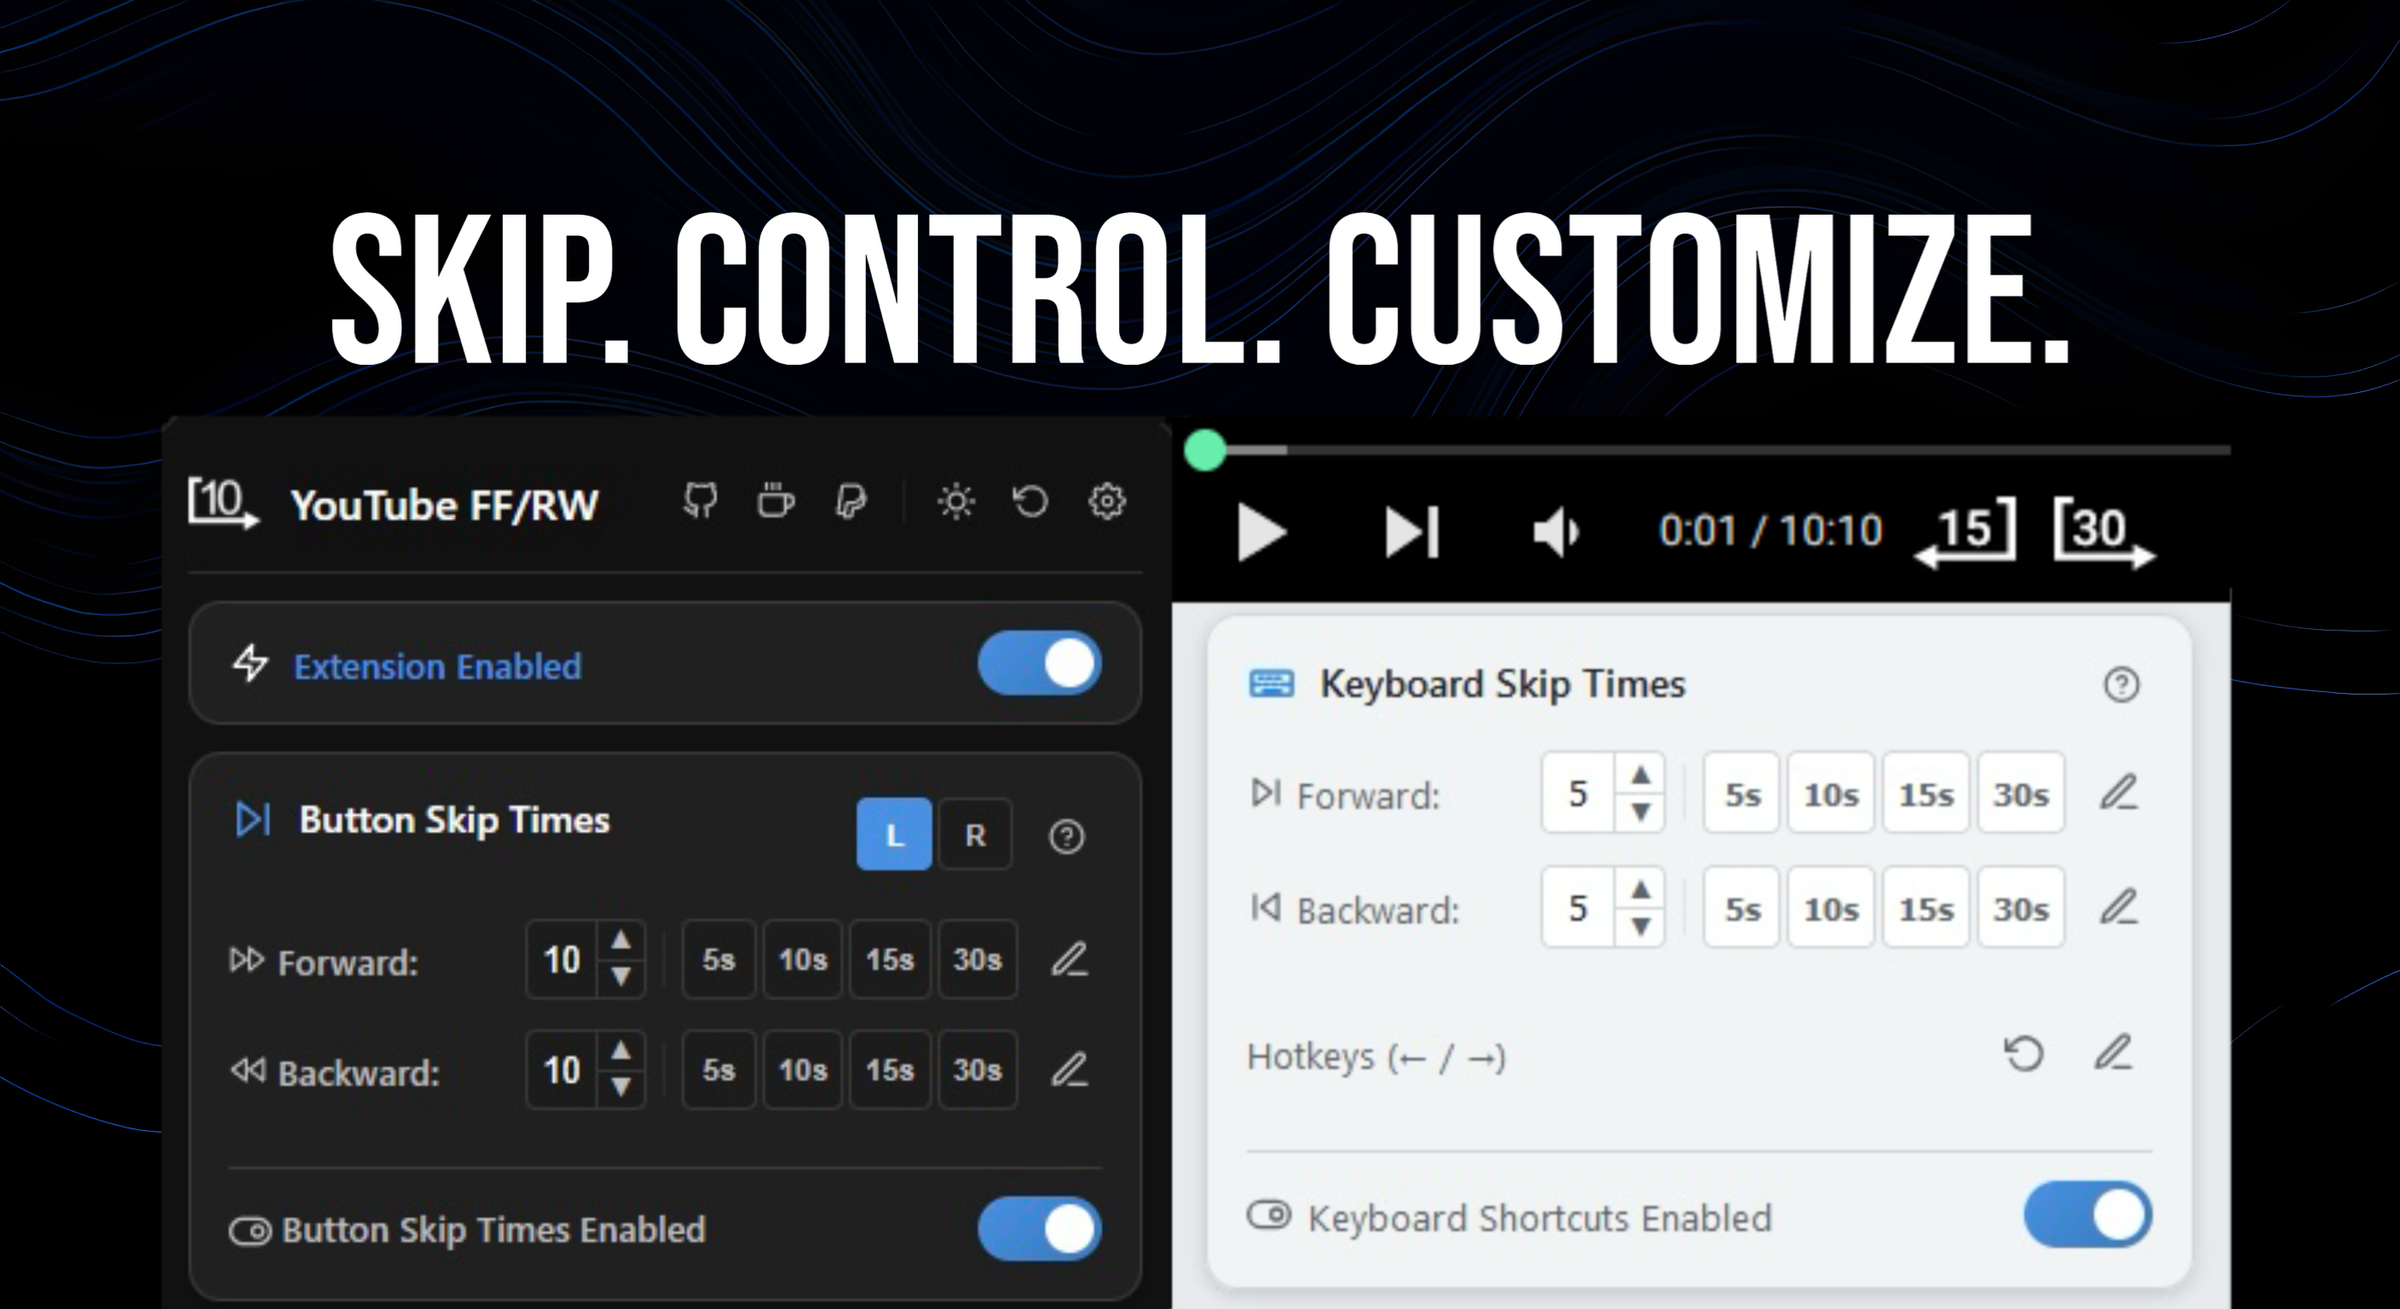Viewport: 2400px width, 1309px height.
Task: Decrease keyboard Backward skip value
Action: [x=1640, y=927]
